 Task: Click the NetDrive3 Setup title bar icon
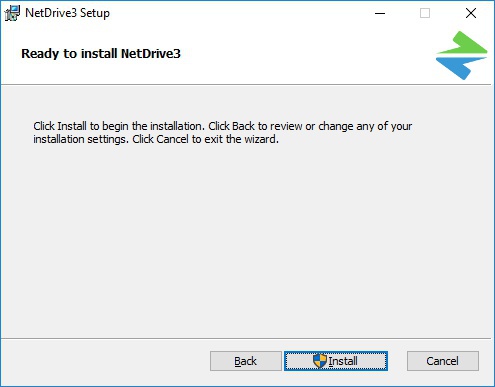pyautogui.click(x=12, y=13)
